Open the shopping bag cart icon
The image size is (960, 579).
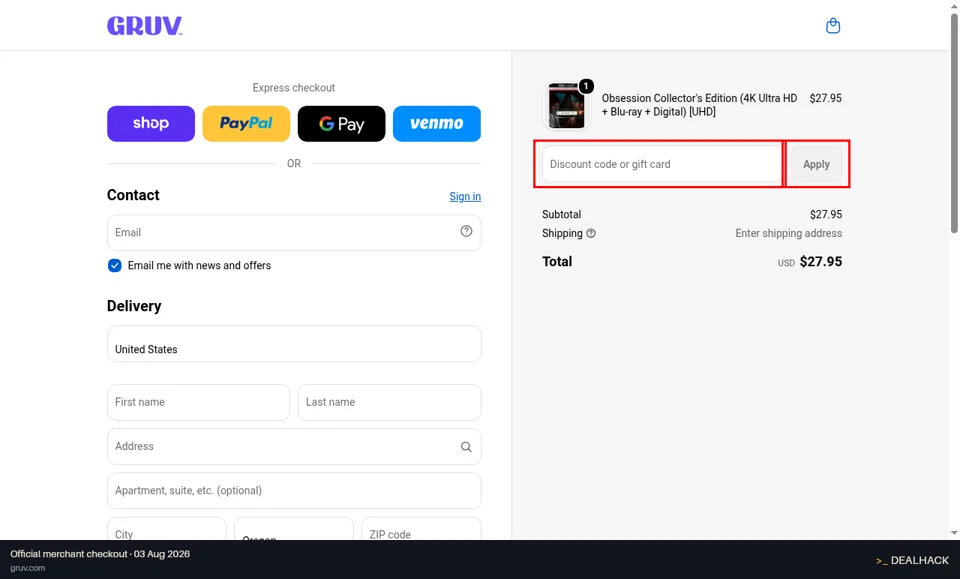pyautogui.click(x=833, y=26)
